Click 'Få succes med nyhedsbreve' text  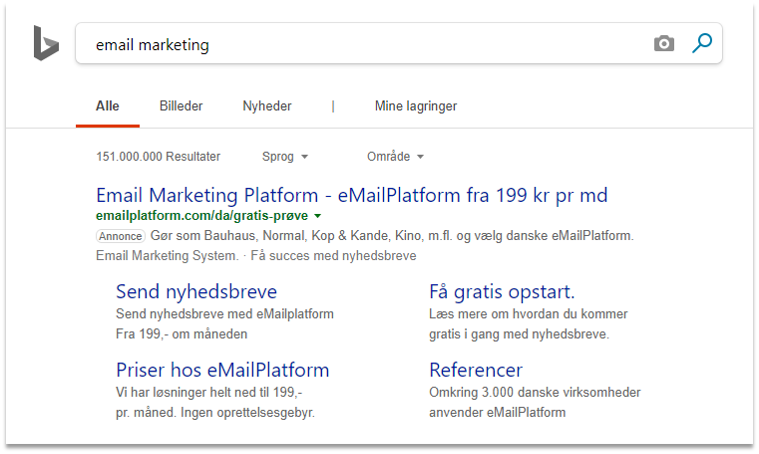coord(333,256)
